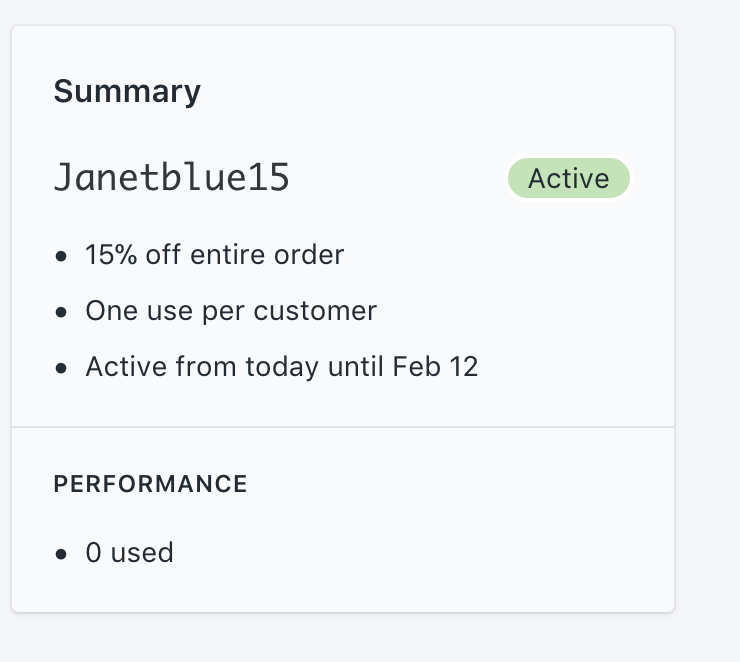Image resolution: width=740 pixels, height=662 pixels.
Task: Click the divider line above PERFORMANCE
Action: pos(343,427)
